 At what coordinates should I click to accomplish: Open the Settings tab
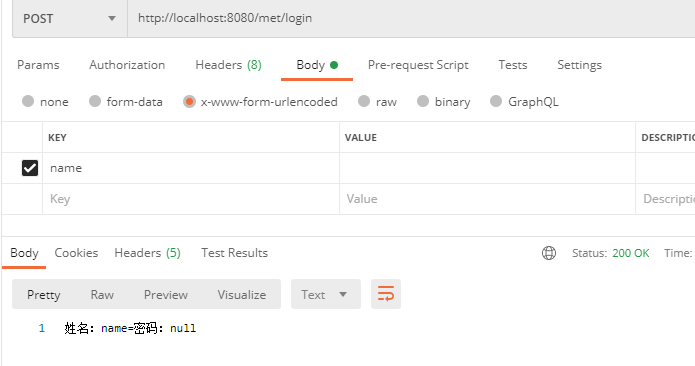coord(579,65)
